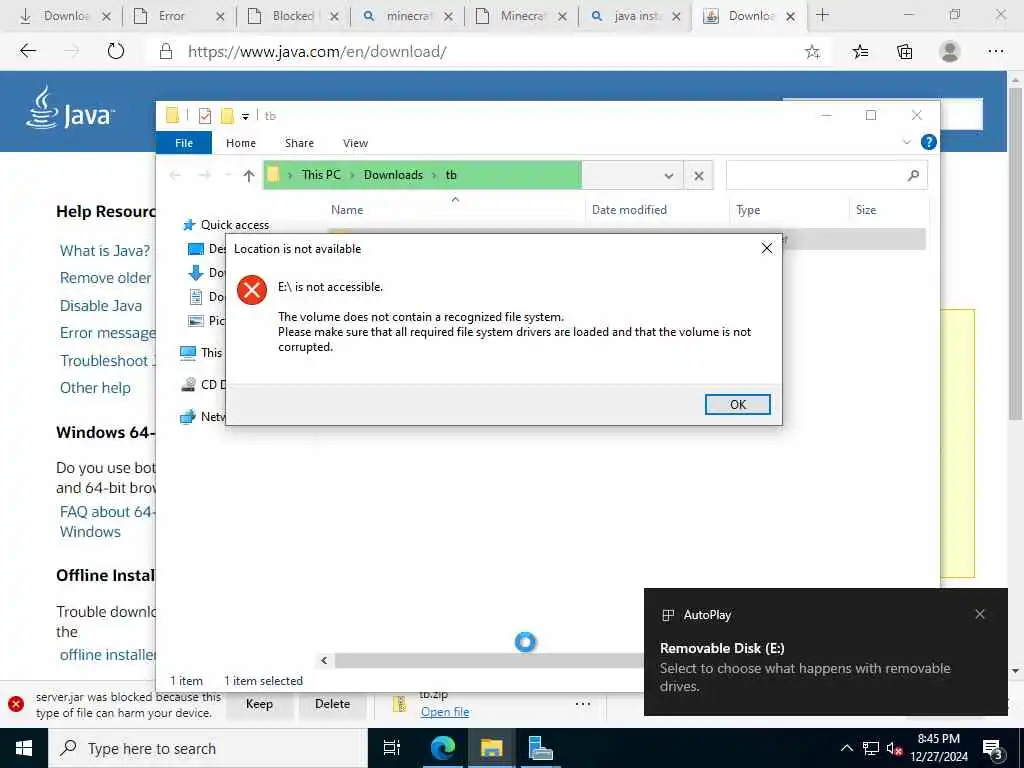The width and height of the screenshot is (1024, 768).
Task: Open a new browser tab
Action: (822, 15)
